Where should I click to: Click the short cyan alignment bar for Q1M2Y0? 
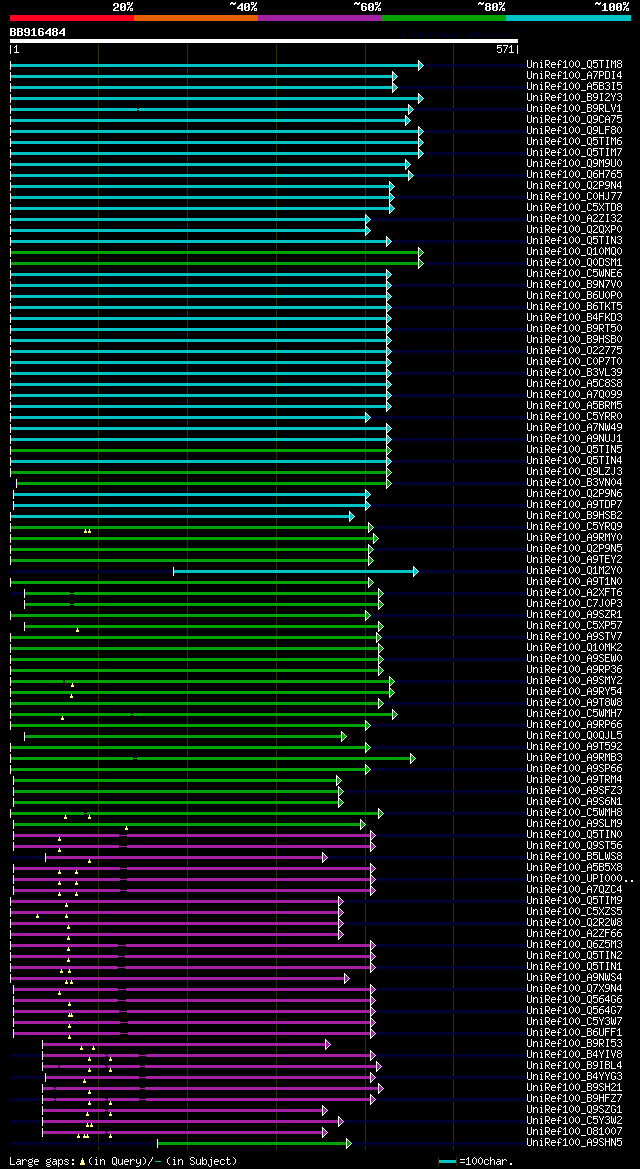[296, 571]
